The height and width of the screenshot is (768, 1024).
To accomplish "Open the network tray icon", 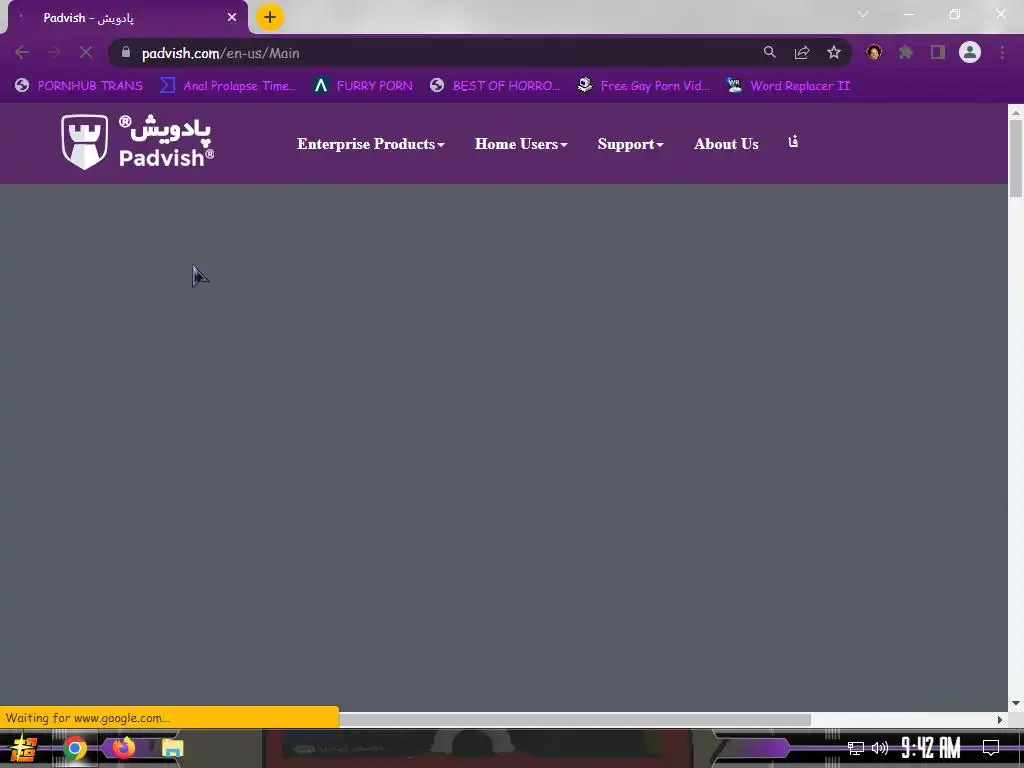I will click(856, 748).
